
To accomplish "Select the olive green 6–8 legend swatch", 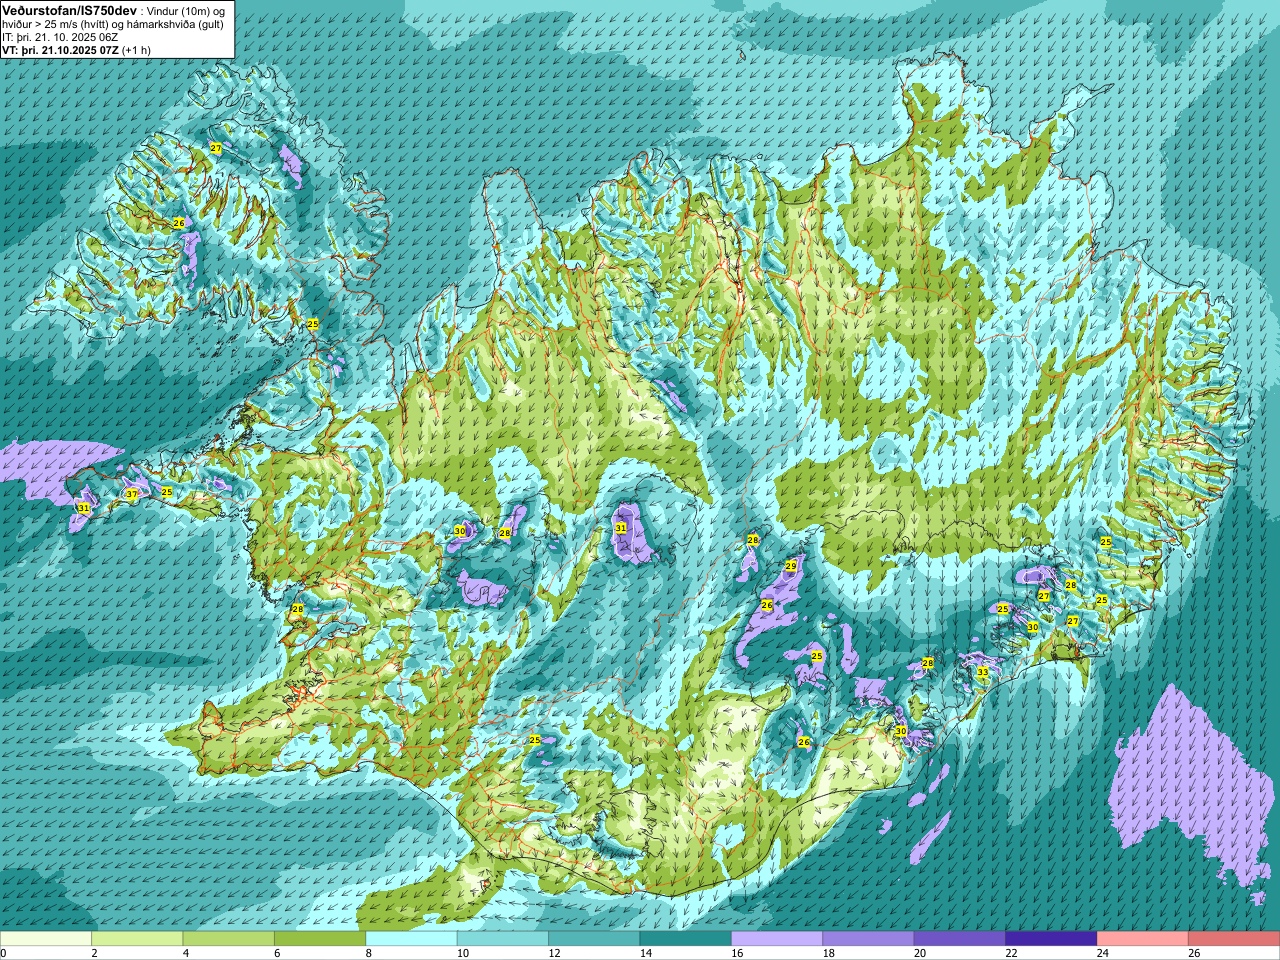I will click(x=320, y=939).
